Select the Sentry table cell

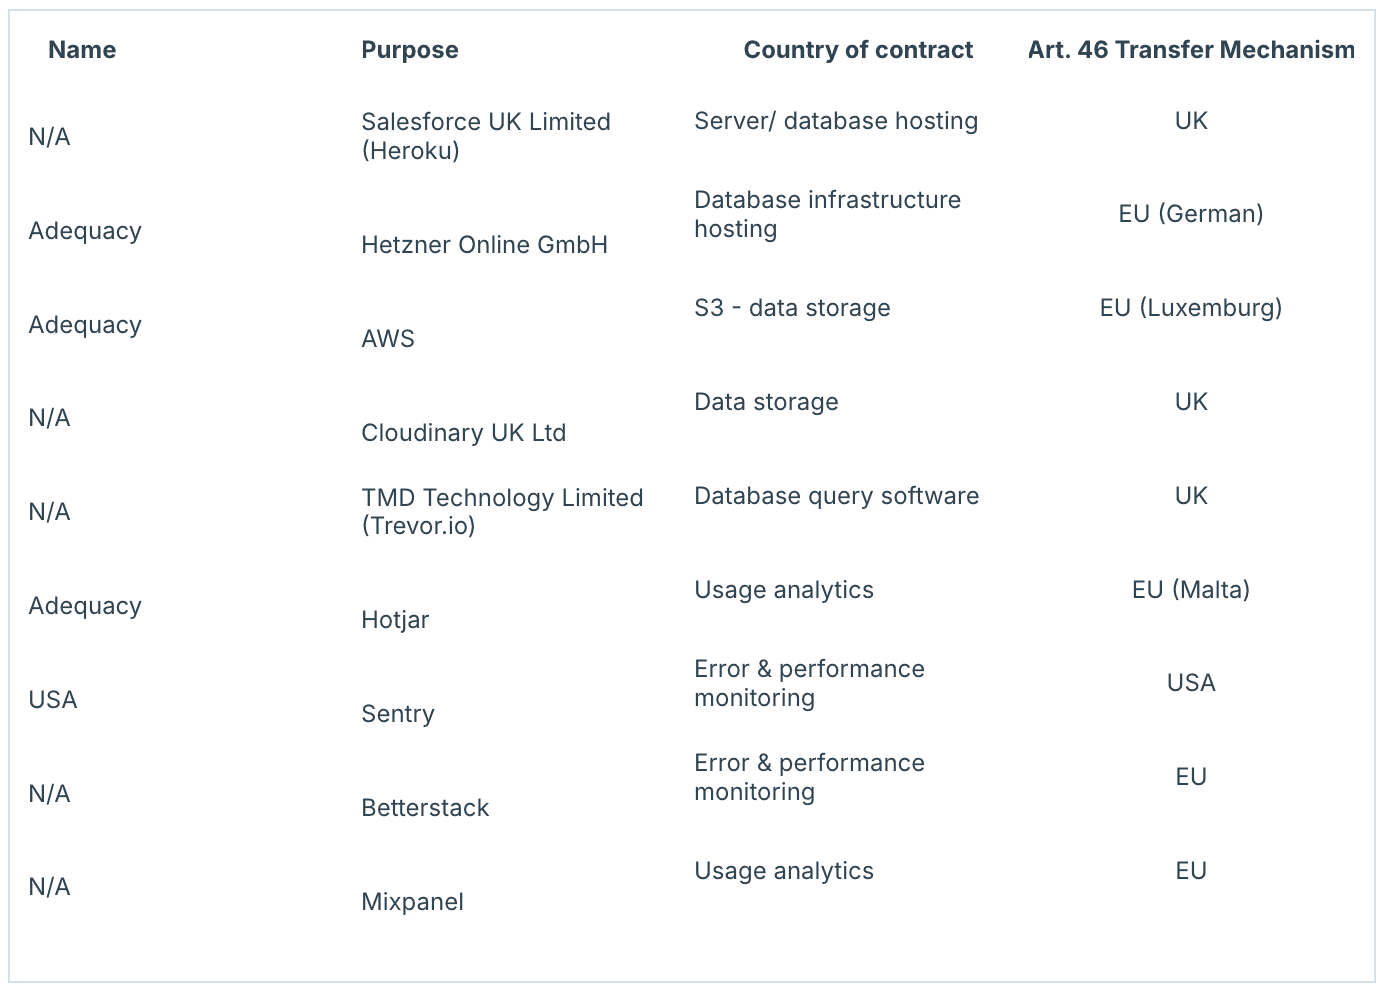(x=398, y=714)
